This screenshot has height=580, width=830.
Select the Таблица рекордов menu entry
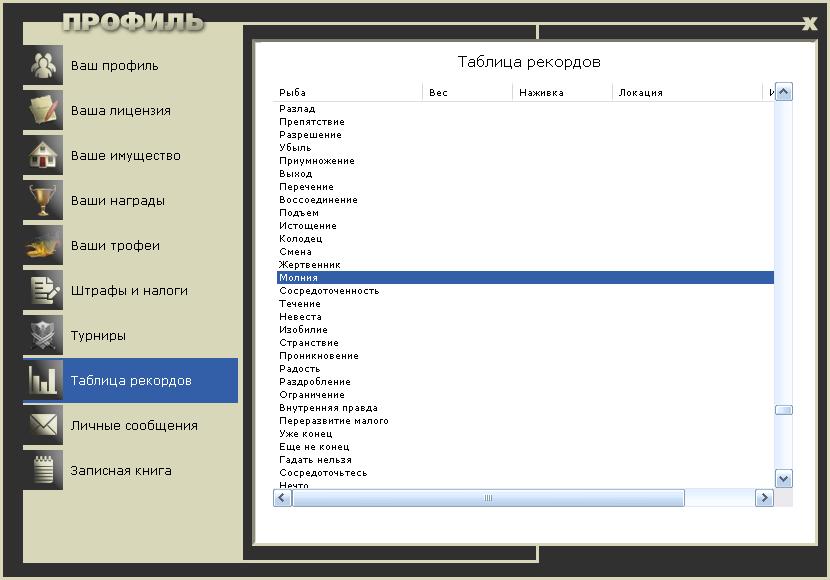click(130, 380)
